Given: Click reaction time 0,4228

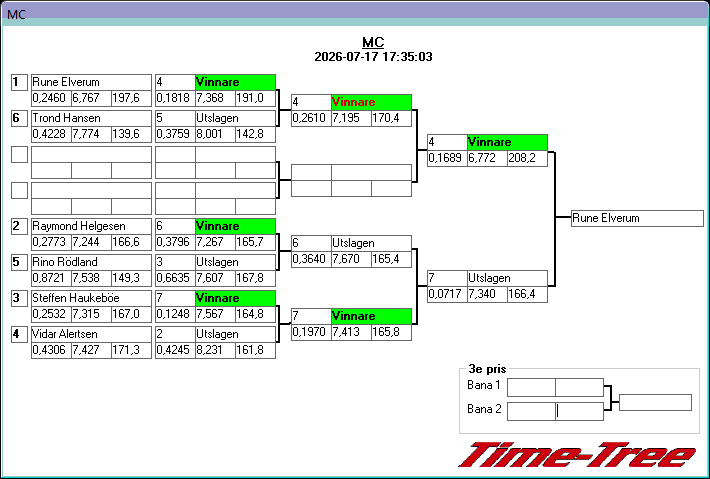Looking at the screenshot, I should [x=51, y=134].
